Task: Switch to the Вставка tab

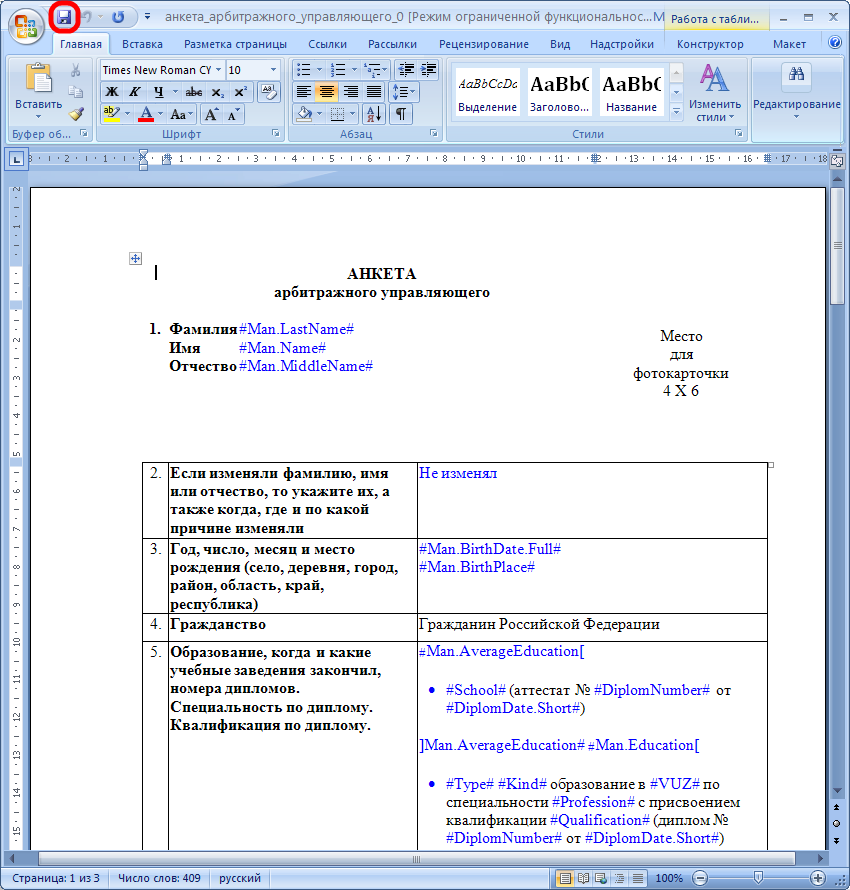Action: point(142,44)
